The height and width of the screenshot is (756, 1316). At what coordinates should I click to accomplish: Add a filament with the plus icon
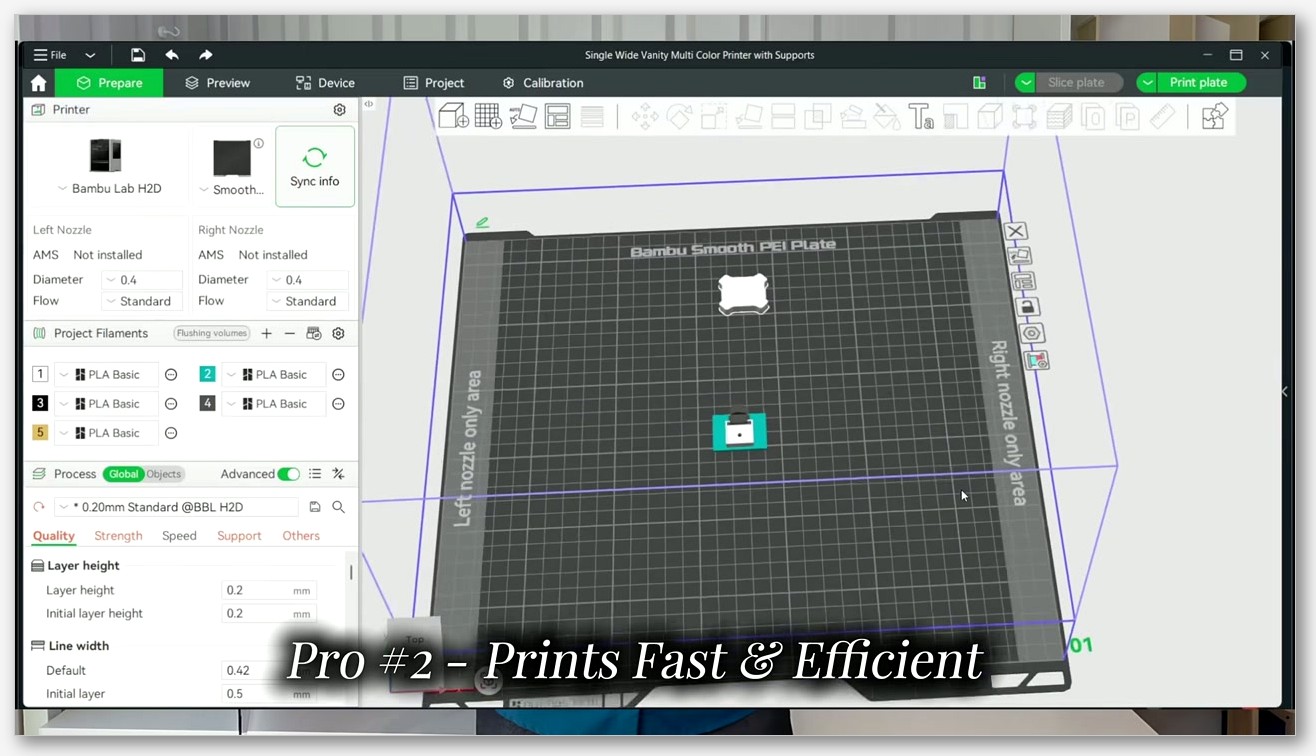(267, 334)
